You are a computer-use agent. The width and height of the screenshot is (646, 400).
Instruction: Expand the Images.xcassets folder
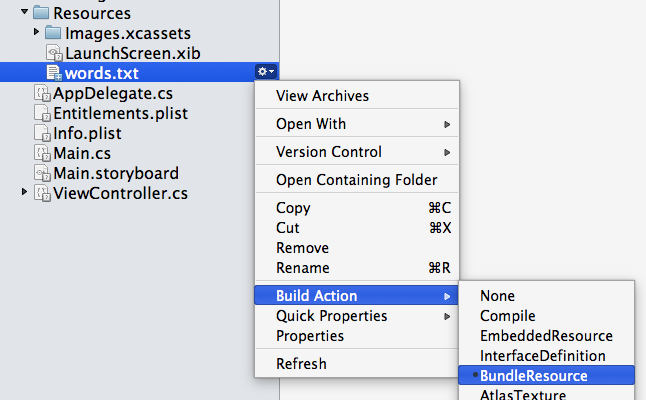36,32
